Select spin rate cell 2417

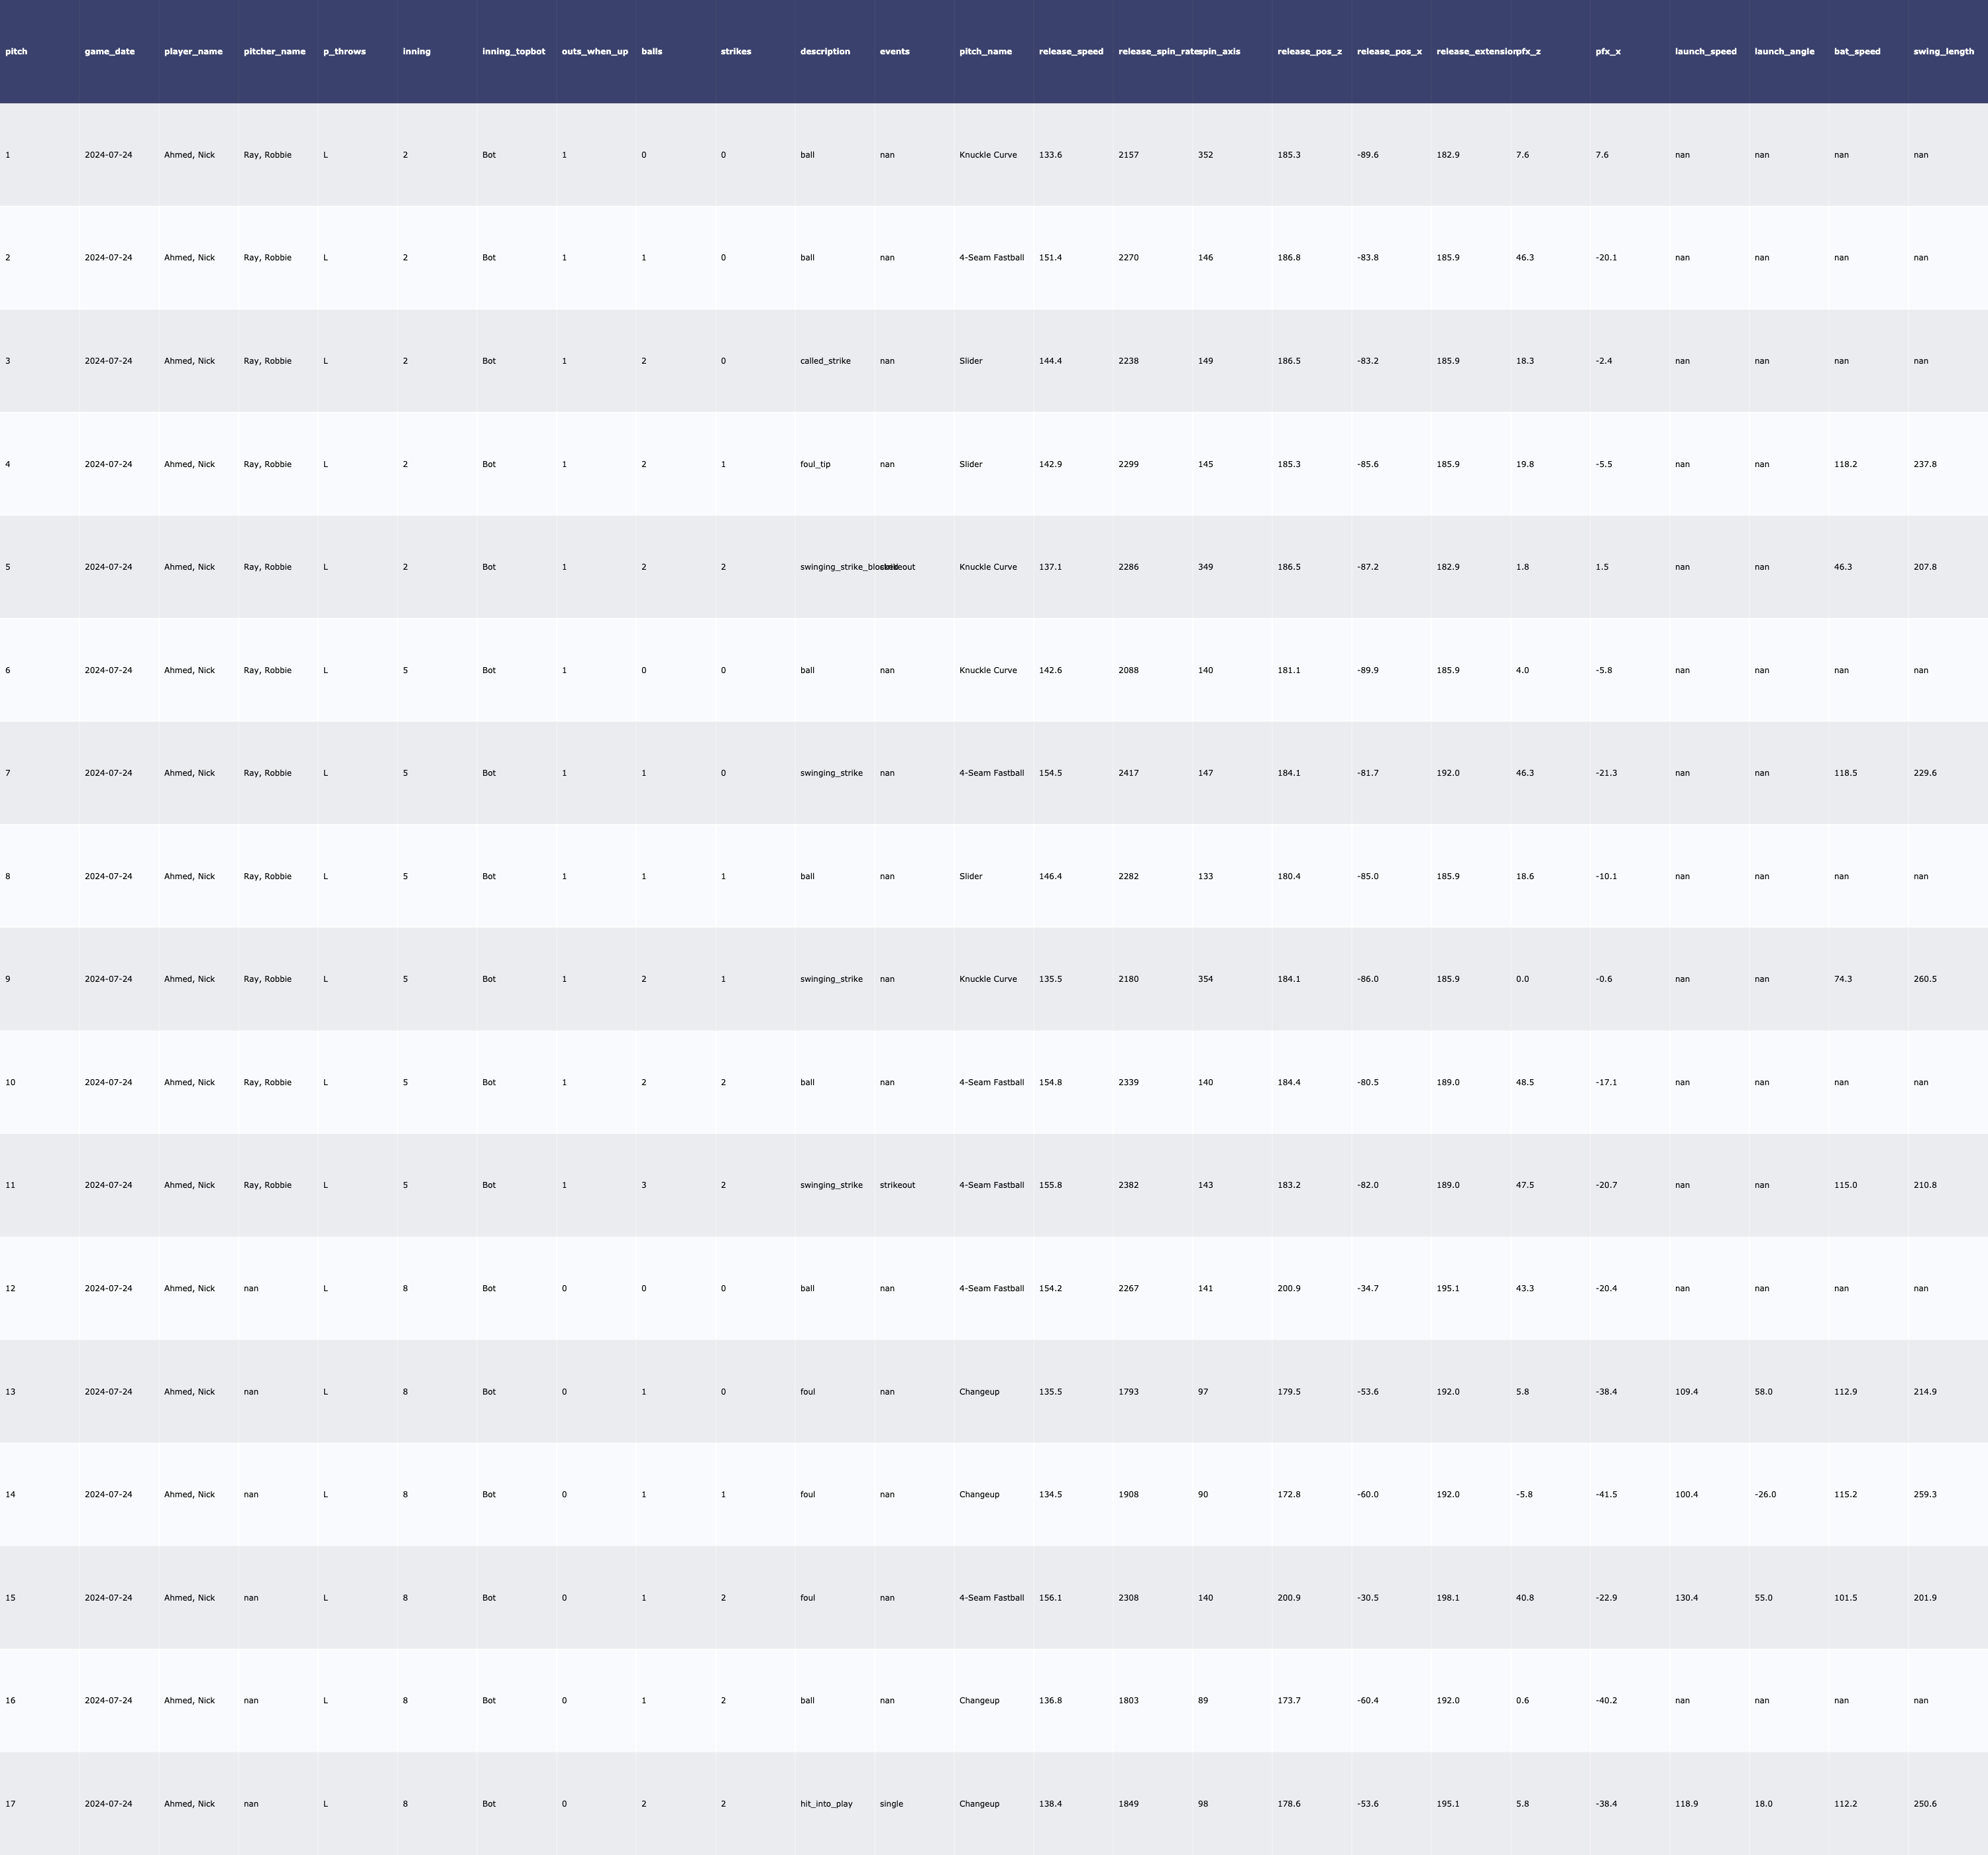[1128, 773]
